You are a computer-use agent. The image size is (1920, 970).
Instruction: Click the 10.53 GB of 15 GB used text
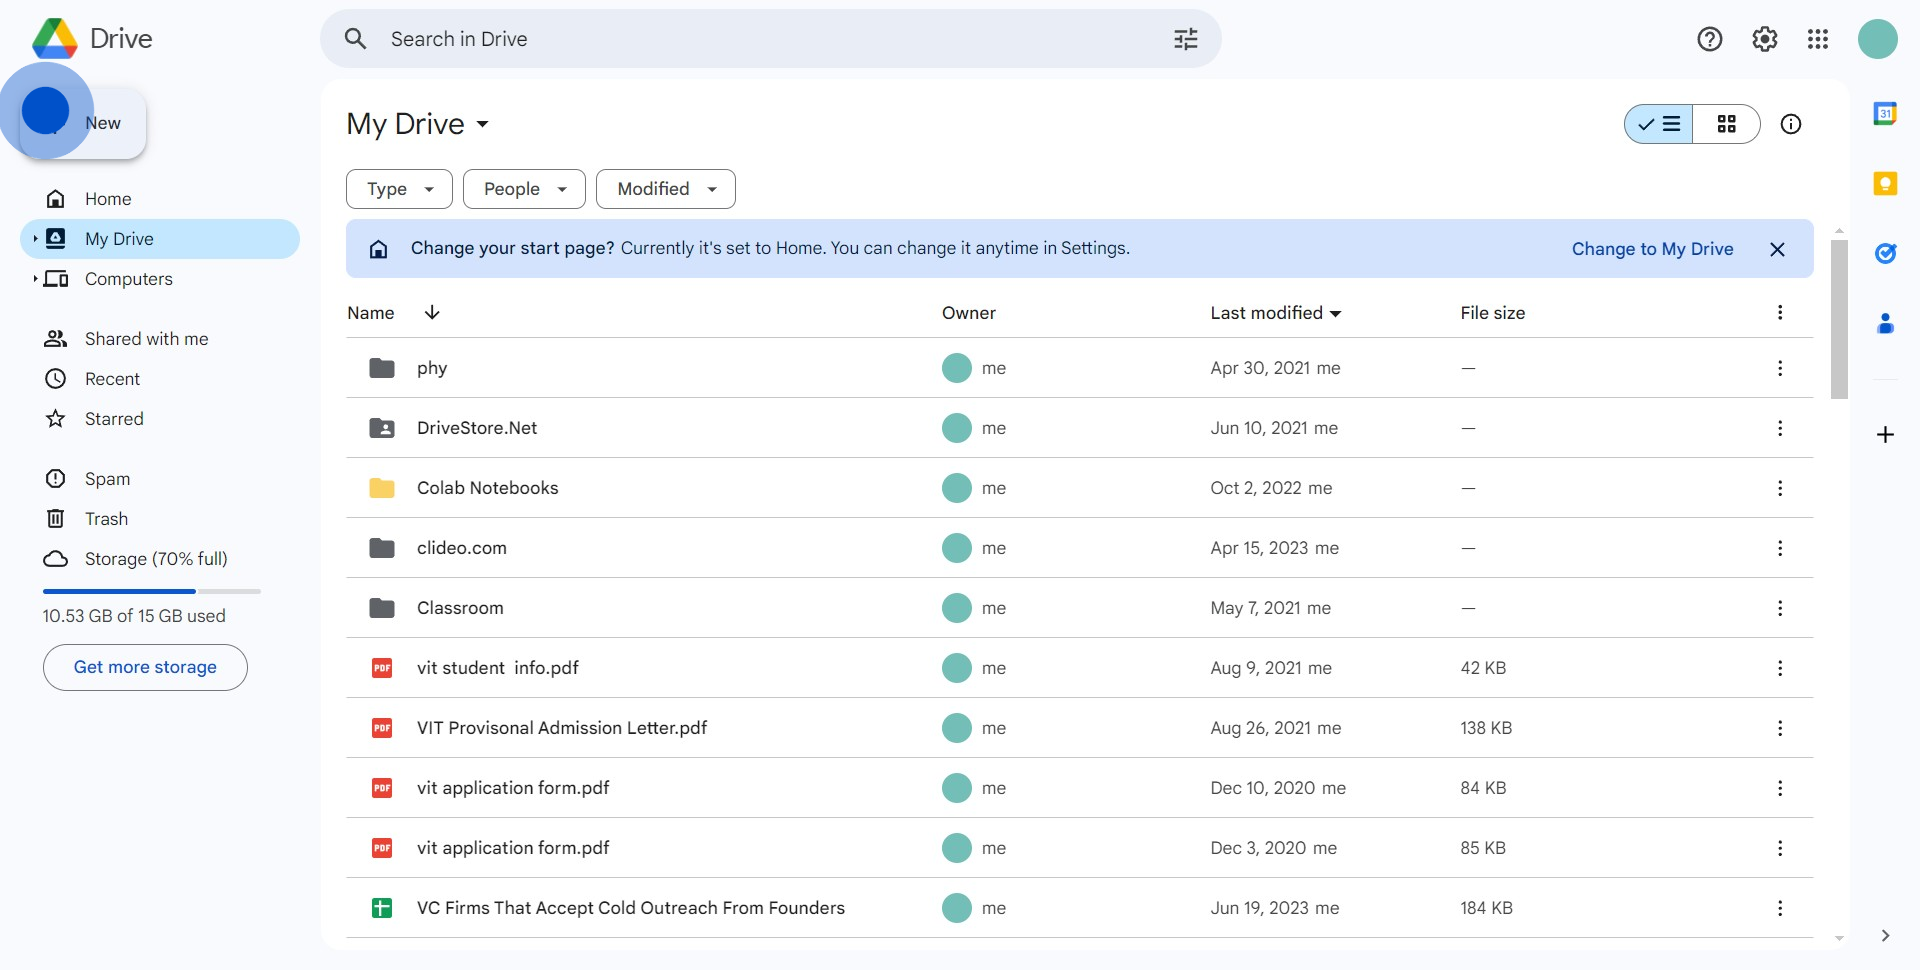click(x=134, y=616)
